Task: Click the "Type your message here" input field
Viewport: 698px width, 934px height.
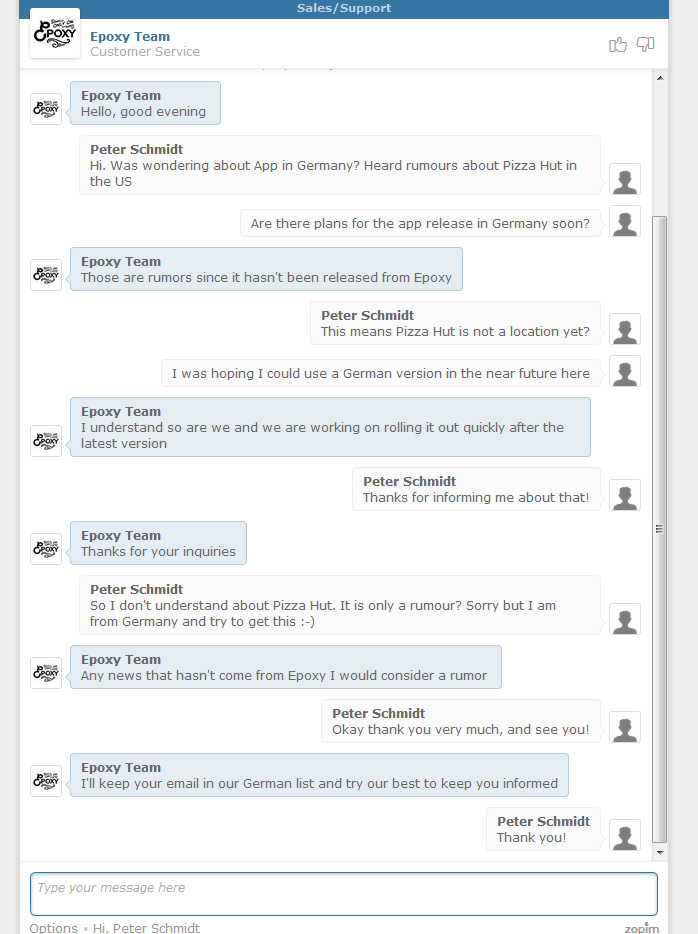Action: (x=344, y=894)
